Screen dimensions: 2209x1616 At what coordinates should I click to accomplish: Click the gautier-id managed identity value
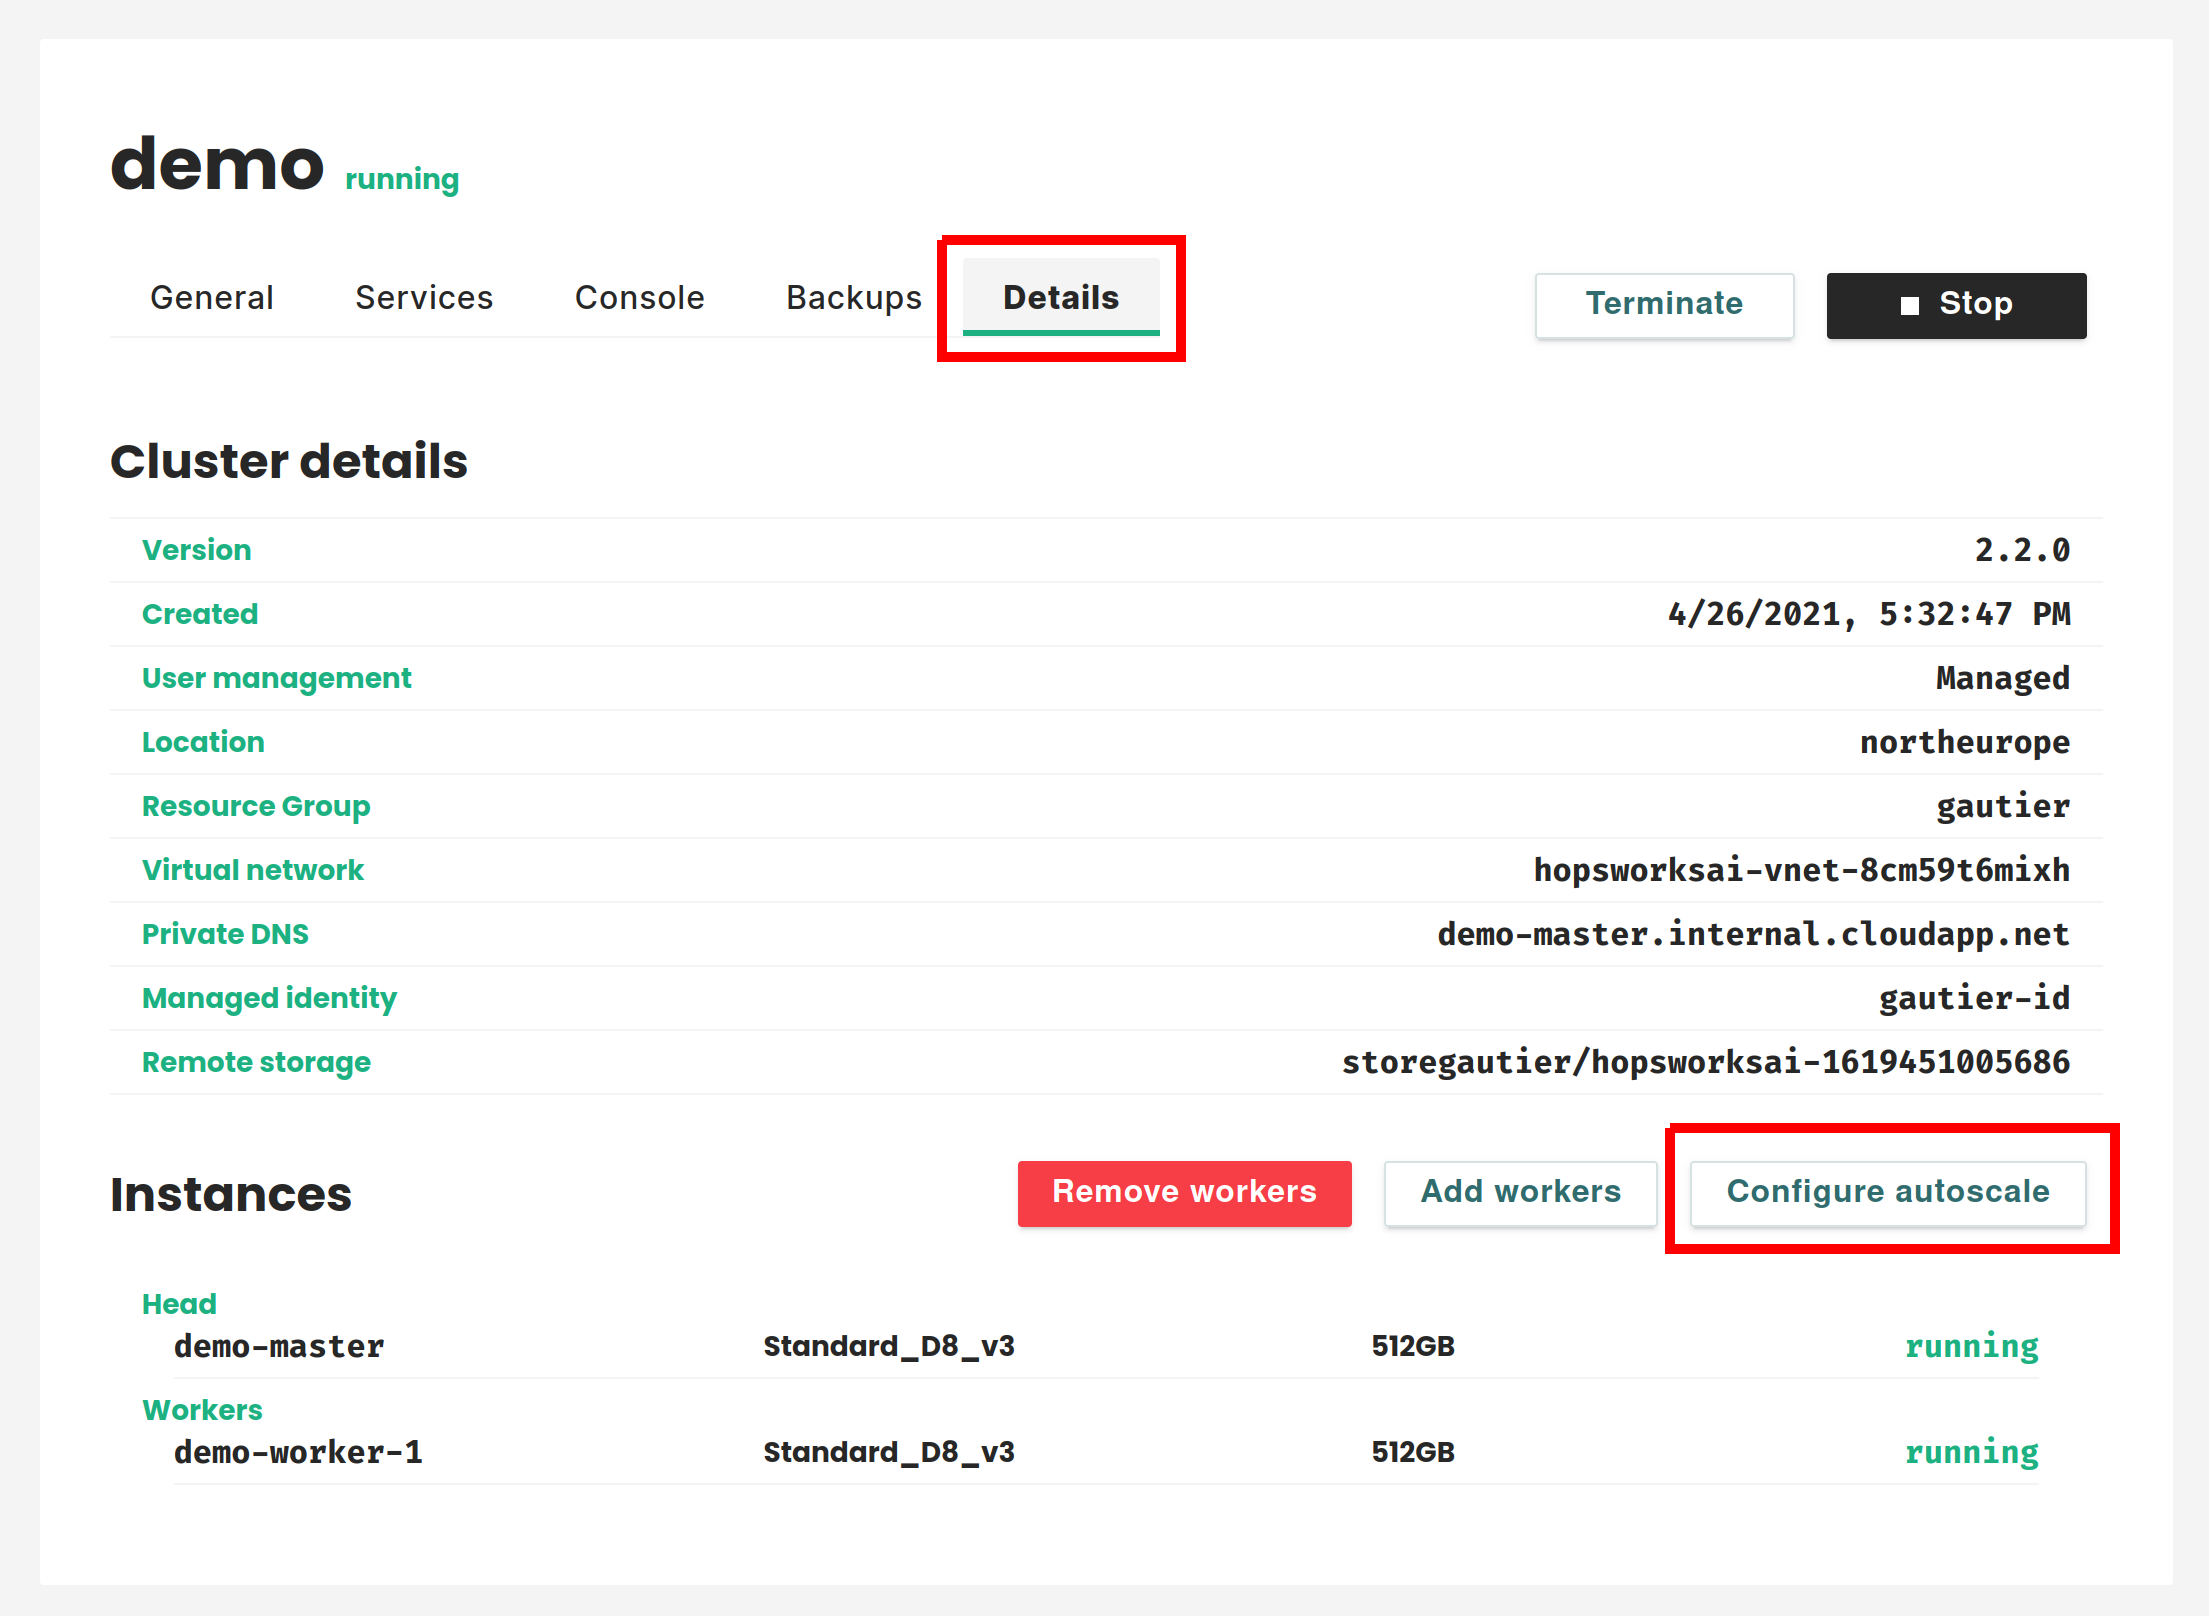[1975, 998]
